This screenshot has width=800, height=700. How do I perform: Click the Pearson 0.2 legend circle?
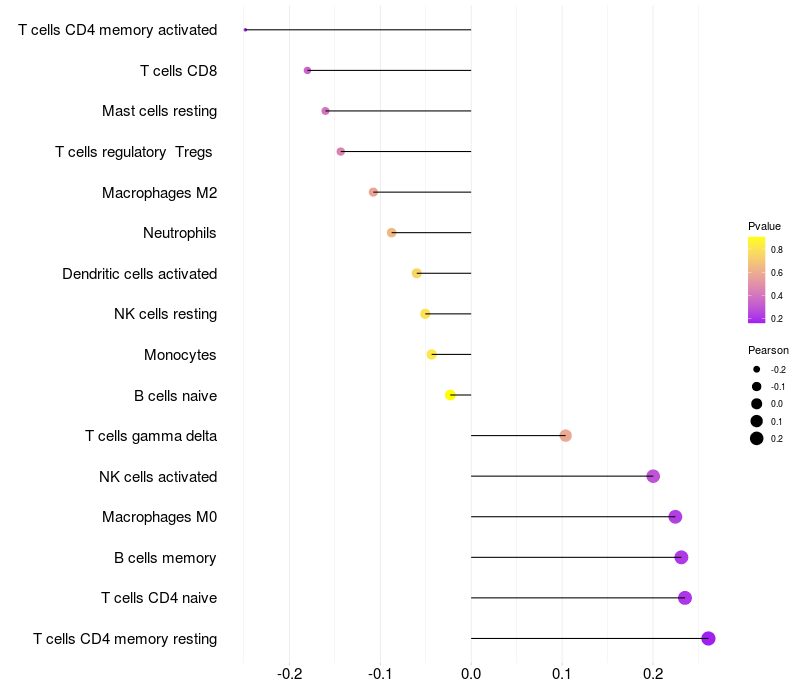click(x=757, y=438)
